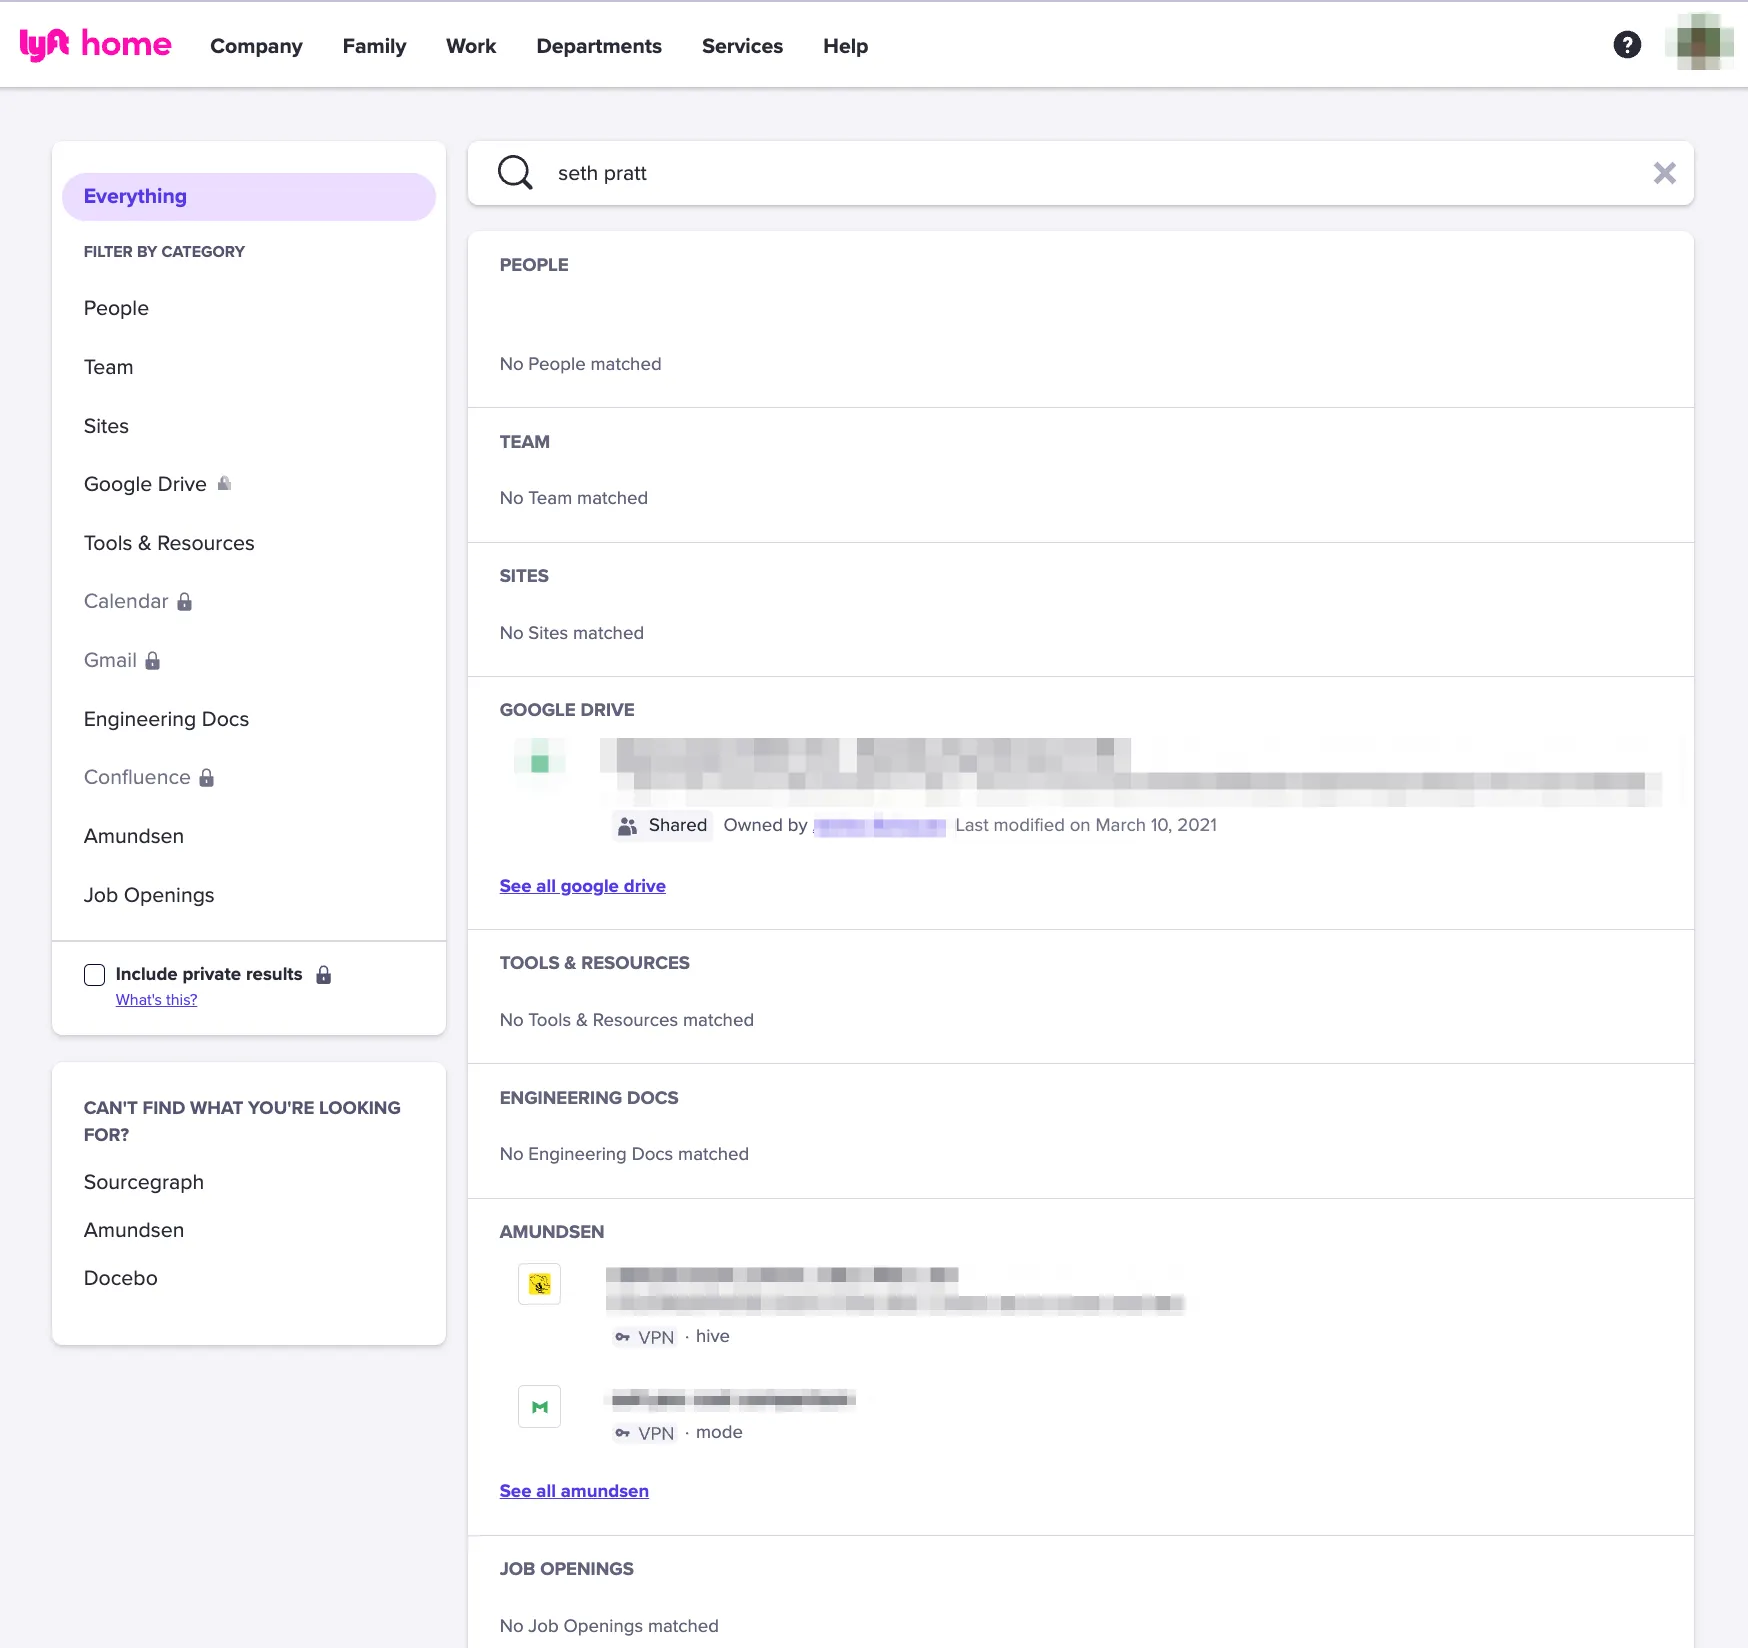Click the blurred owner name link

(880, 826)
